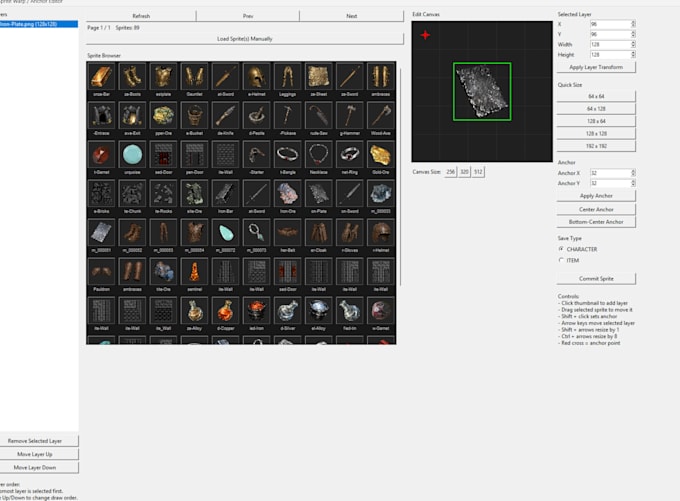The height and width of the screenshot is (501, 680).
Task: Click the Apply Anchor button
Action: click(596, 196)
